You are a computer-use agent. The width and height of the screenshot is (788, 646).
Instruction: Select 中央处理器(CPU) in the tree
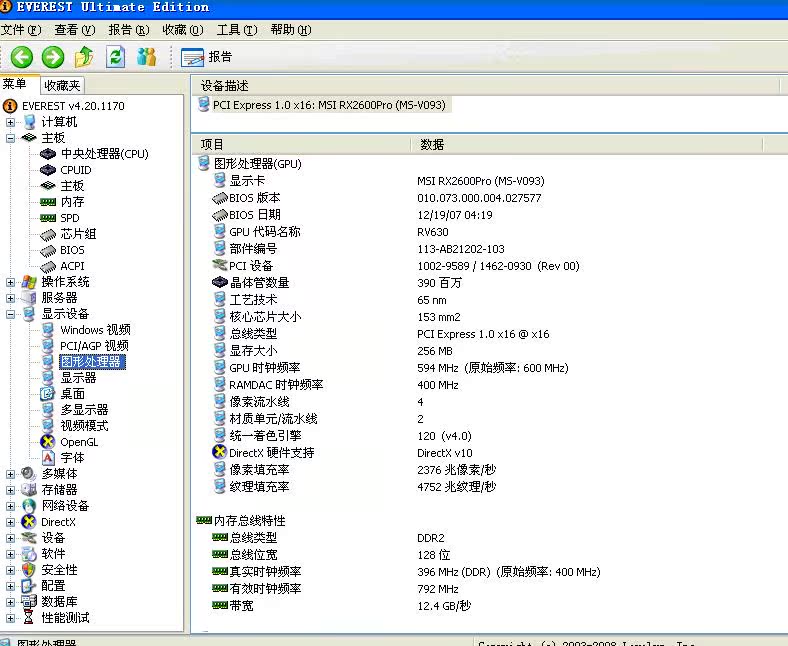click(104, 154)
